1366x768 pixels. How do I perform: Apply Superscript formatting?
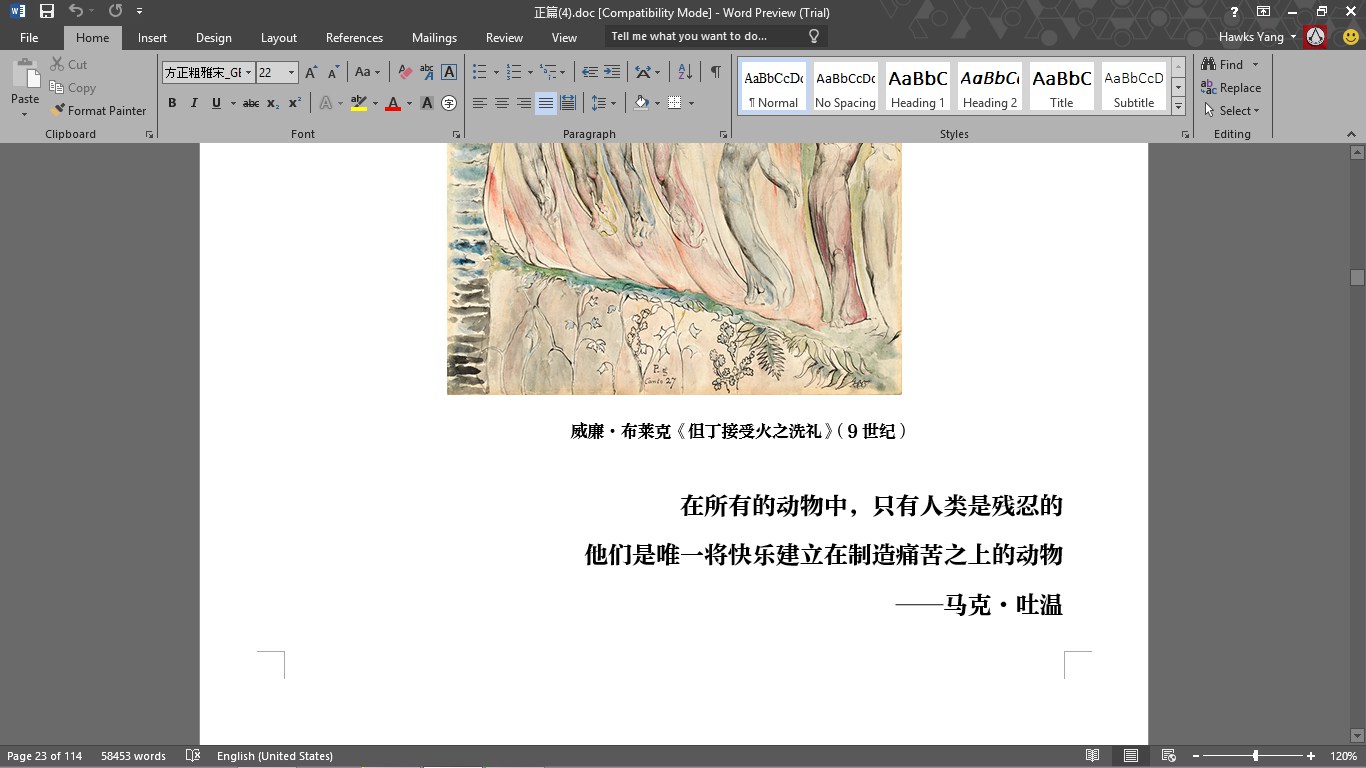coord(294,103)
